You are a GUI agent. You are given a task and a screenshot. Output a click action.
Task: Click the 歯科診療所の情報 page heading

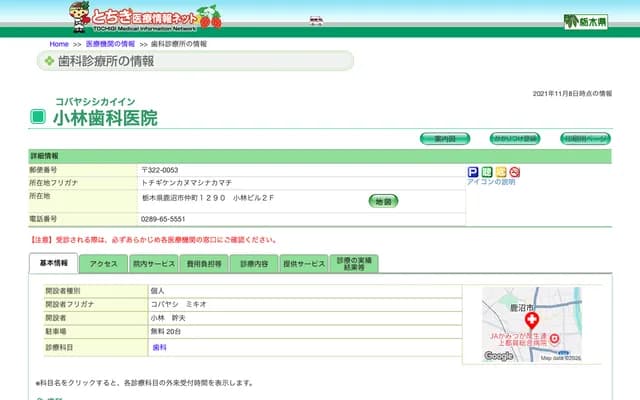click(106, 61)
